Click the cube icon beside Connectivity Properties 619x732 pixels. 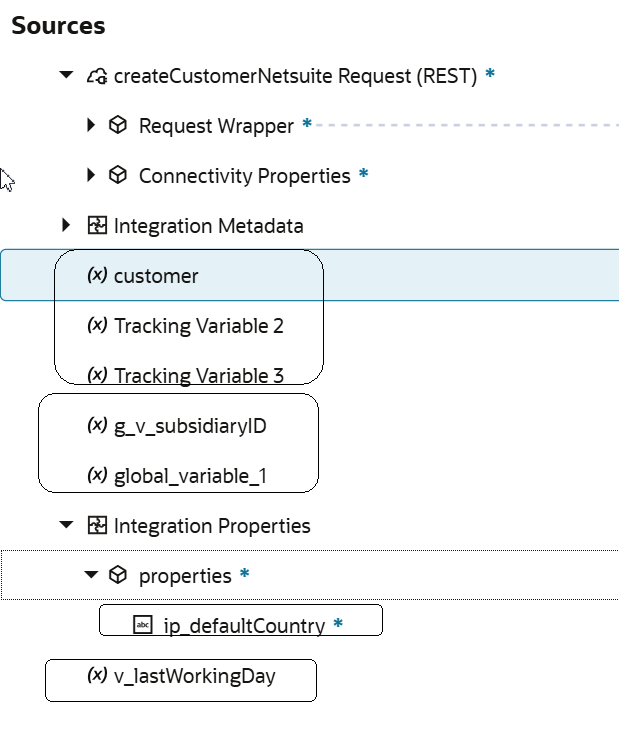[118, 176]
